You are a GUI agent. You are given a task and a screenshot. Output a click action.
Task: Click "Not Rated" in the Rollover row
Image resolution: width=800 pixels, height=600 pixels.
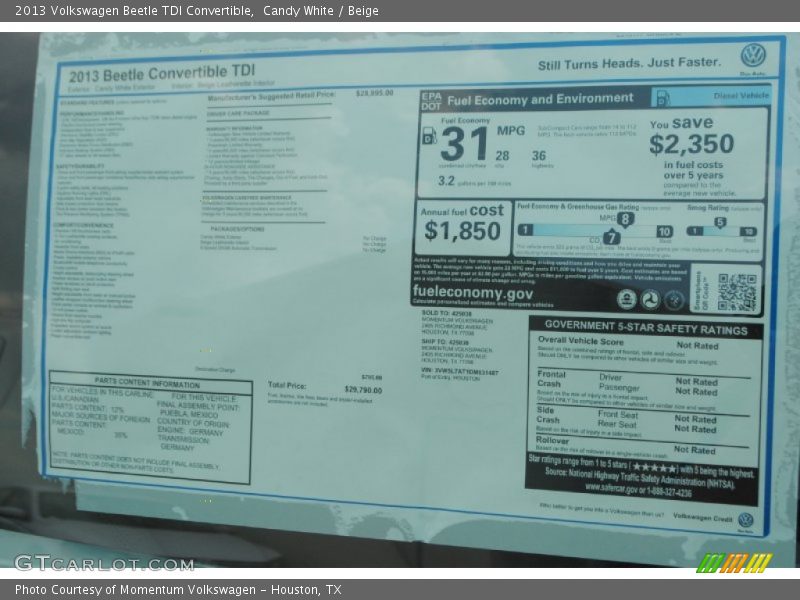(694, 450)
